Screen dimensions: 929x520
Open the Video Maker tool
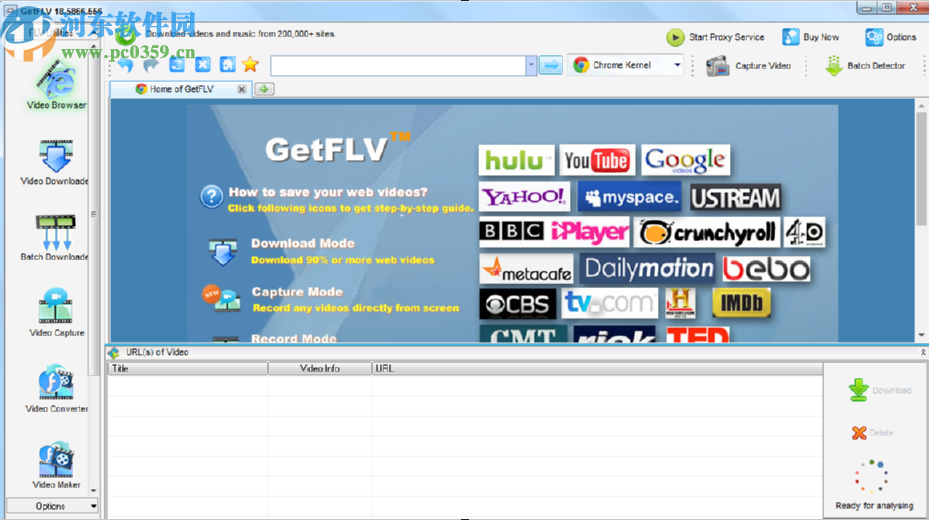coord(56,466)
